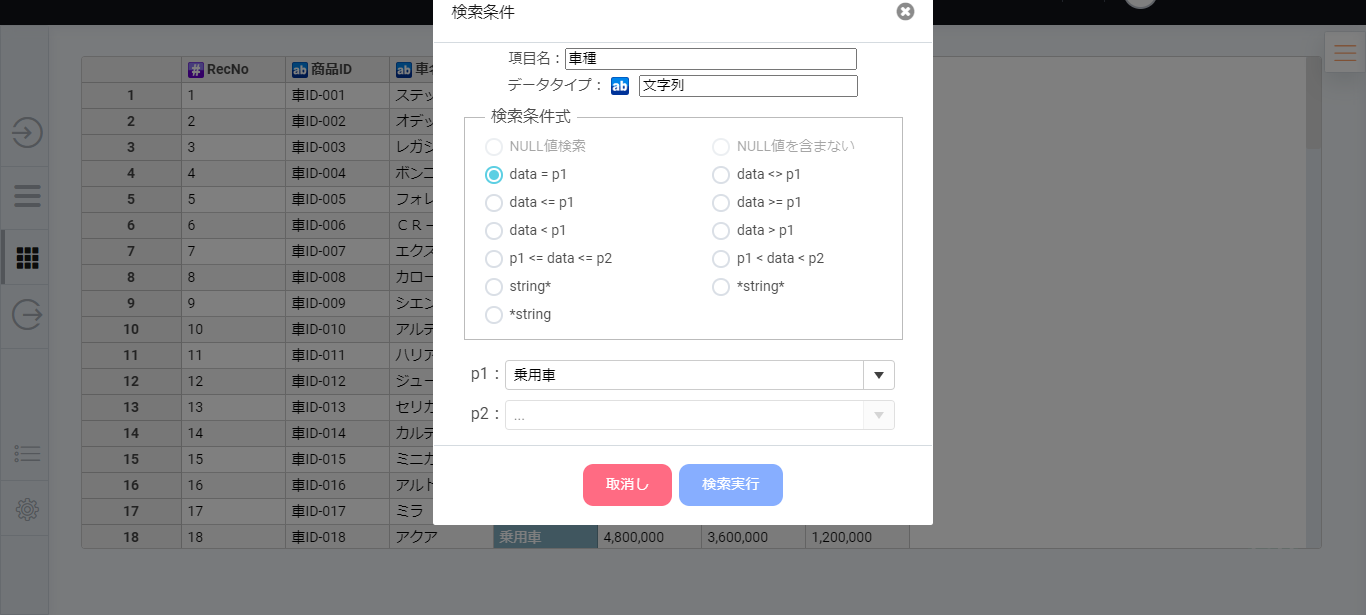This screenshot has height=615, width=1366.
Task: Choose the 'string*' prefix search option
Action: pos(494,286)
